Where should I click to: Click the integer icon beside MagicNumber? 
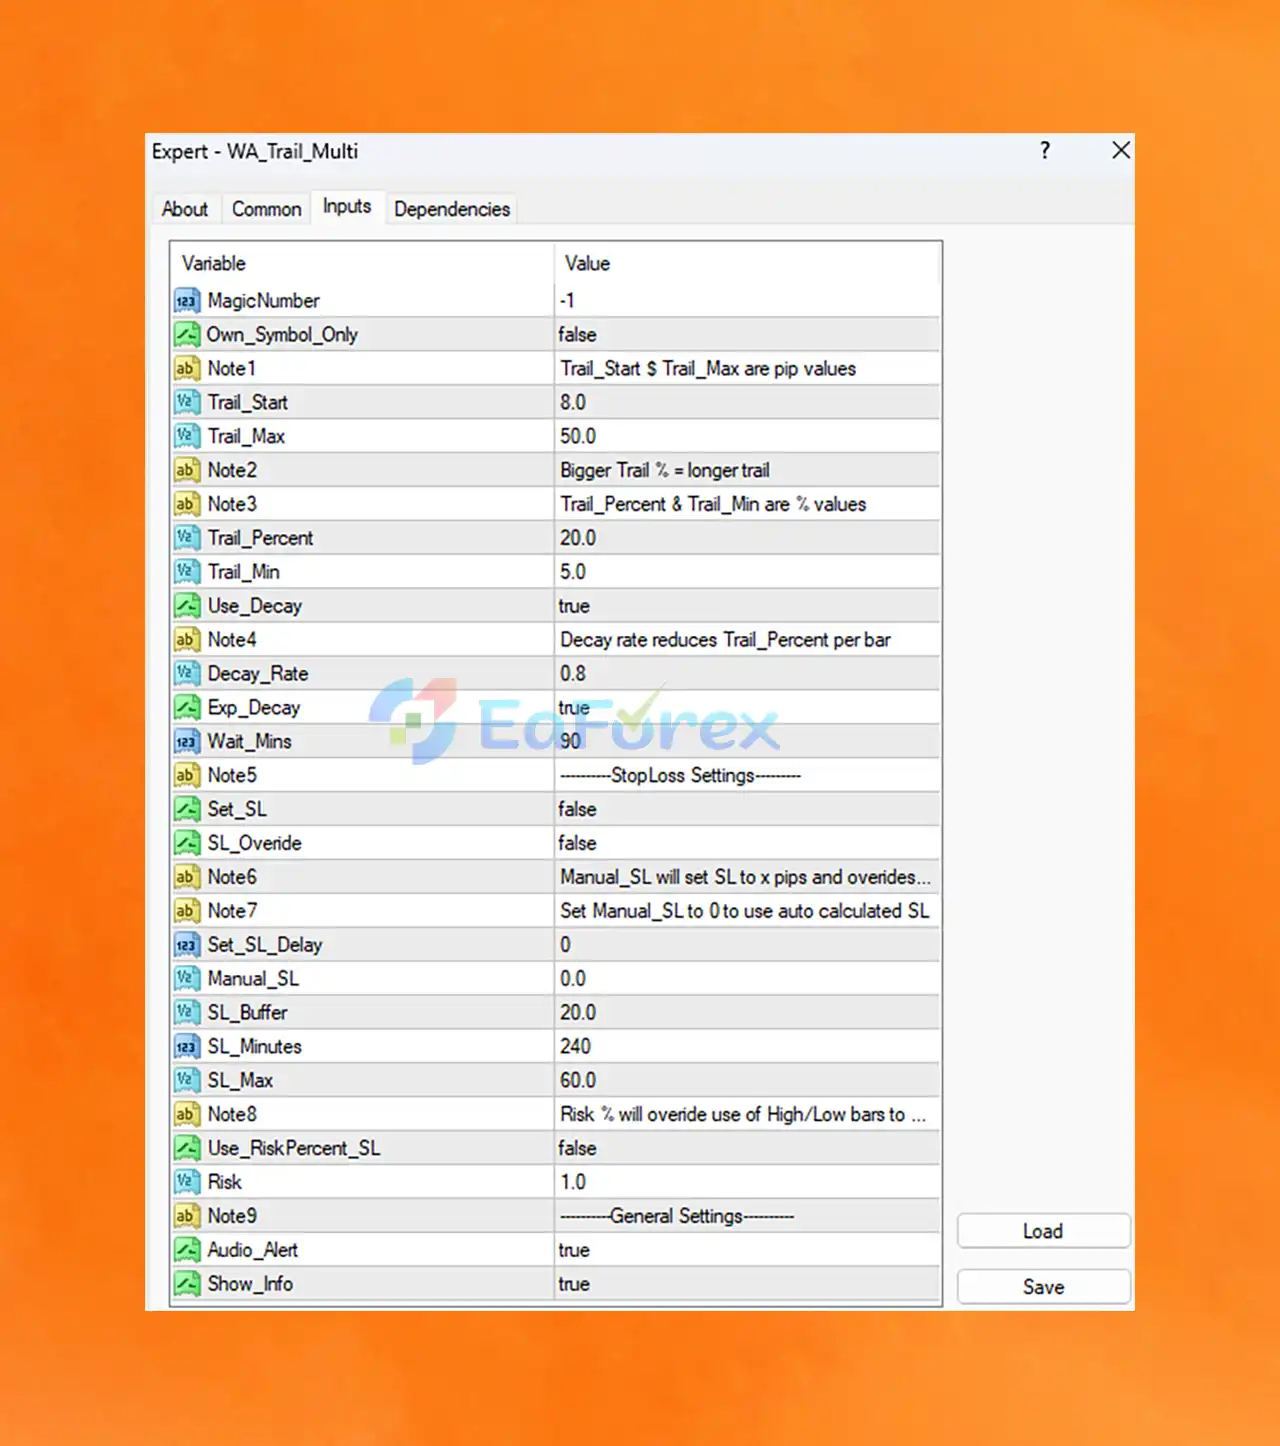[x=187, y=301]
